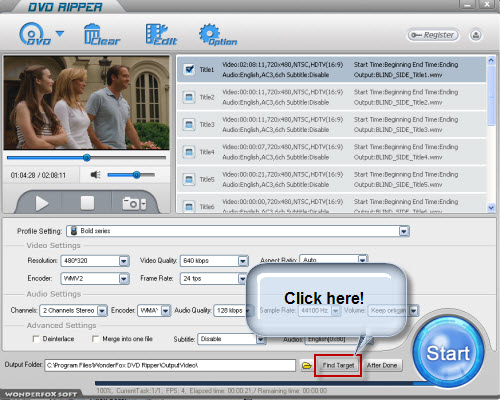Image resolution: width=500 pixels, height=400 pixels.
Task: Uncheck the Title1 checkbox
Action: click(x=189, y=69)
